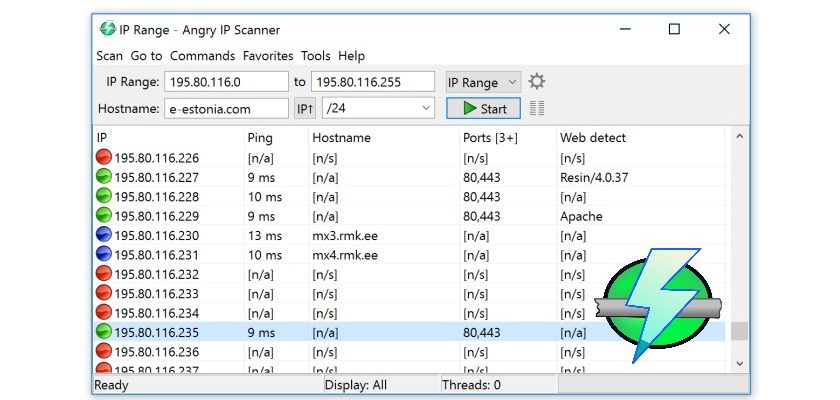Click the blue status dot for 195.80.116.230
The height and width of the screenshot is (400, 840).
(103, 235)
